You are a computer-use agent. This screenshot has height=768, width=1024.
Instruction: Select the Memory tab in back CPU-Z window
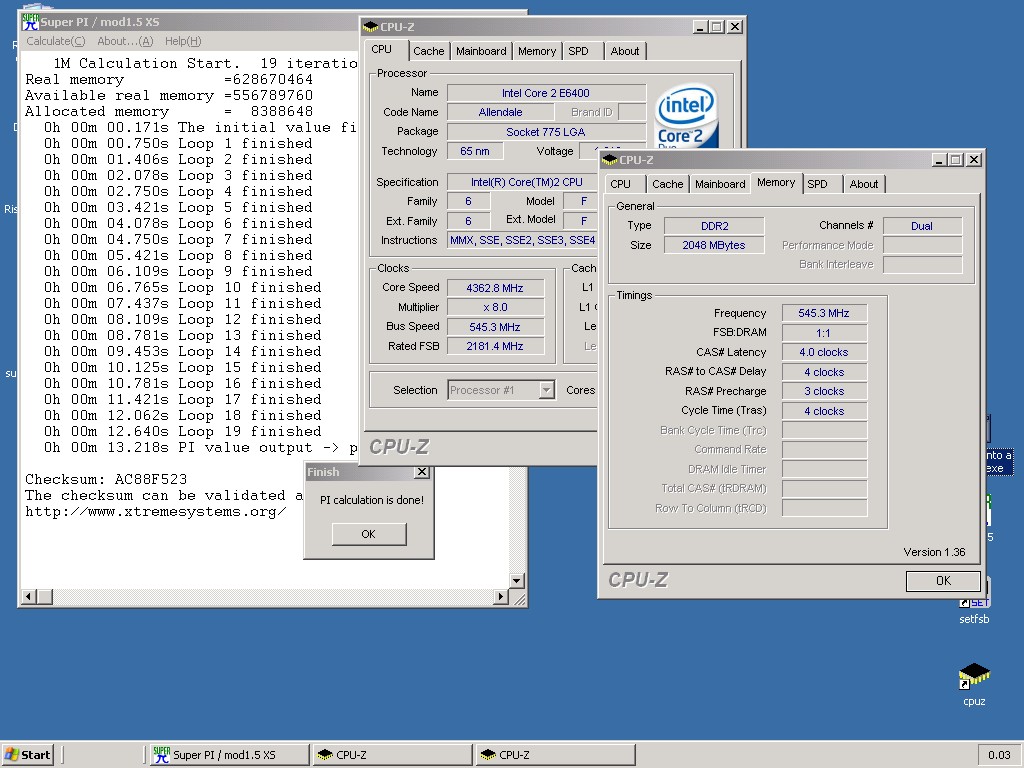point(537,51)
